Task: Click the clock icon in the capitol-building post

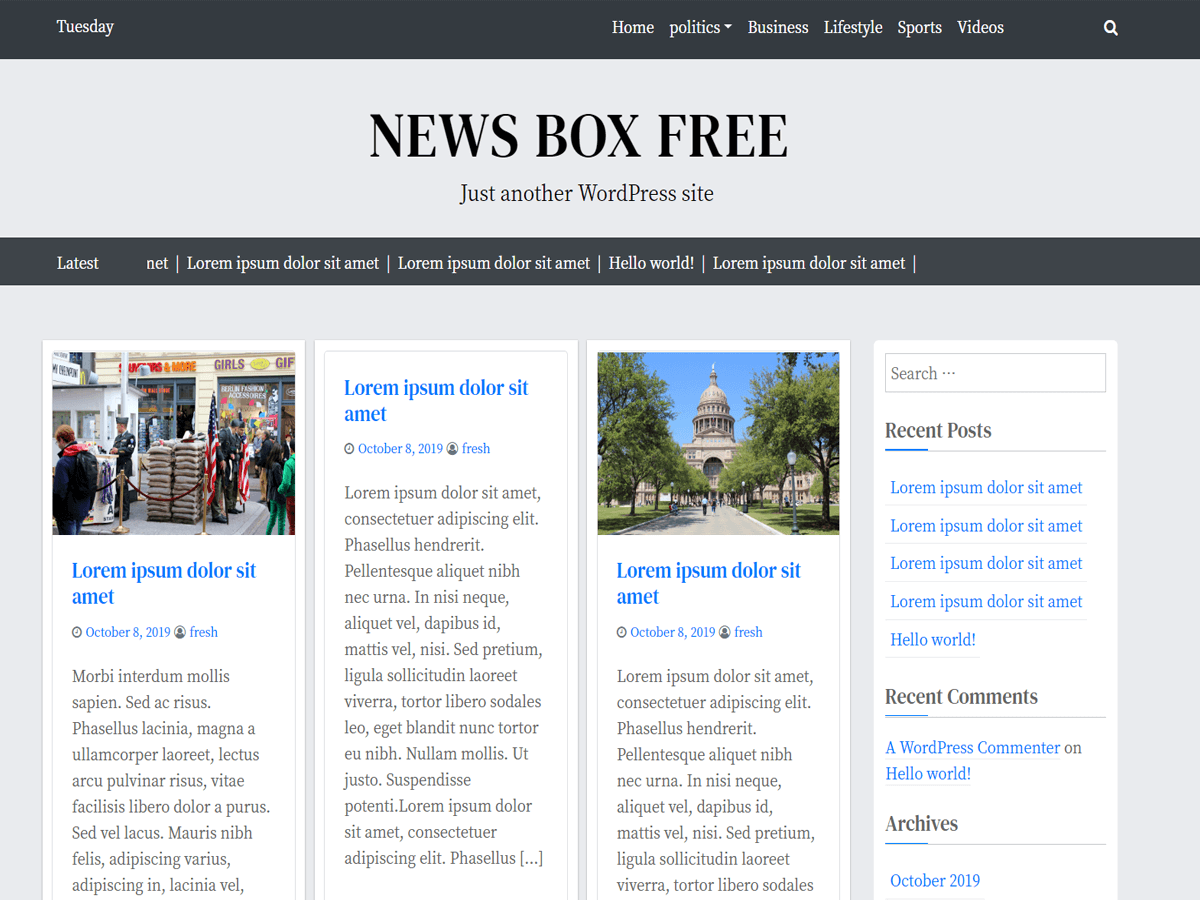Action: click(621, 631)
